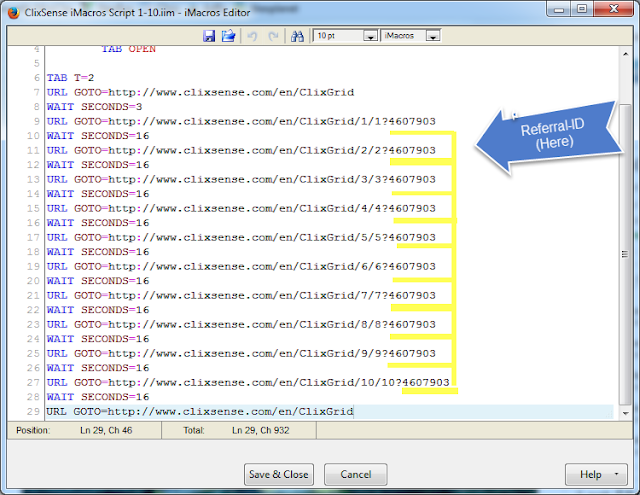Click the Undo arrow icon
Viewport: 640px width, 495px height.
coord(252,36)
